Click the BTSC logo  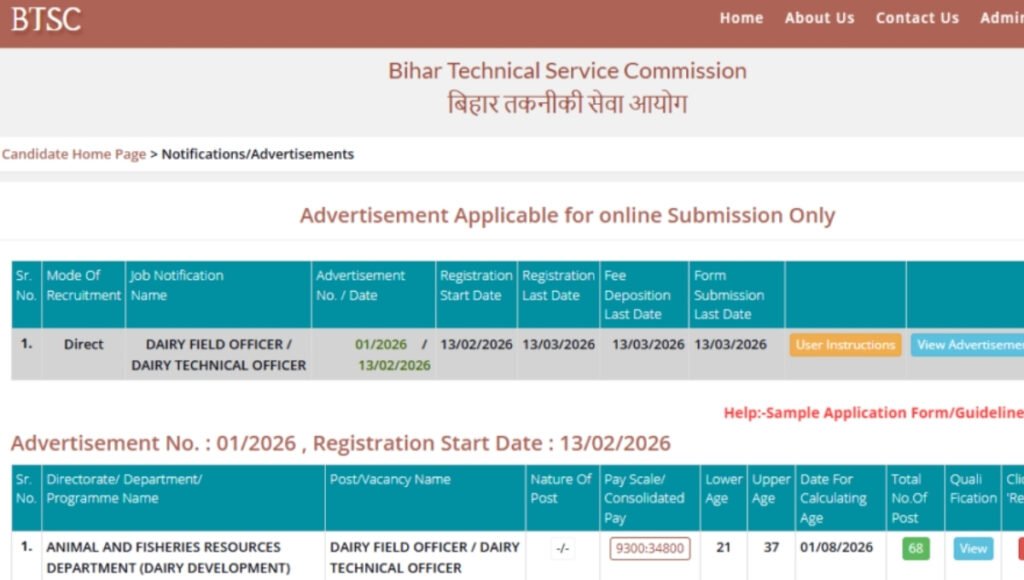point(45,19)
